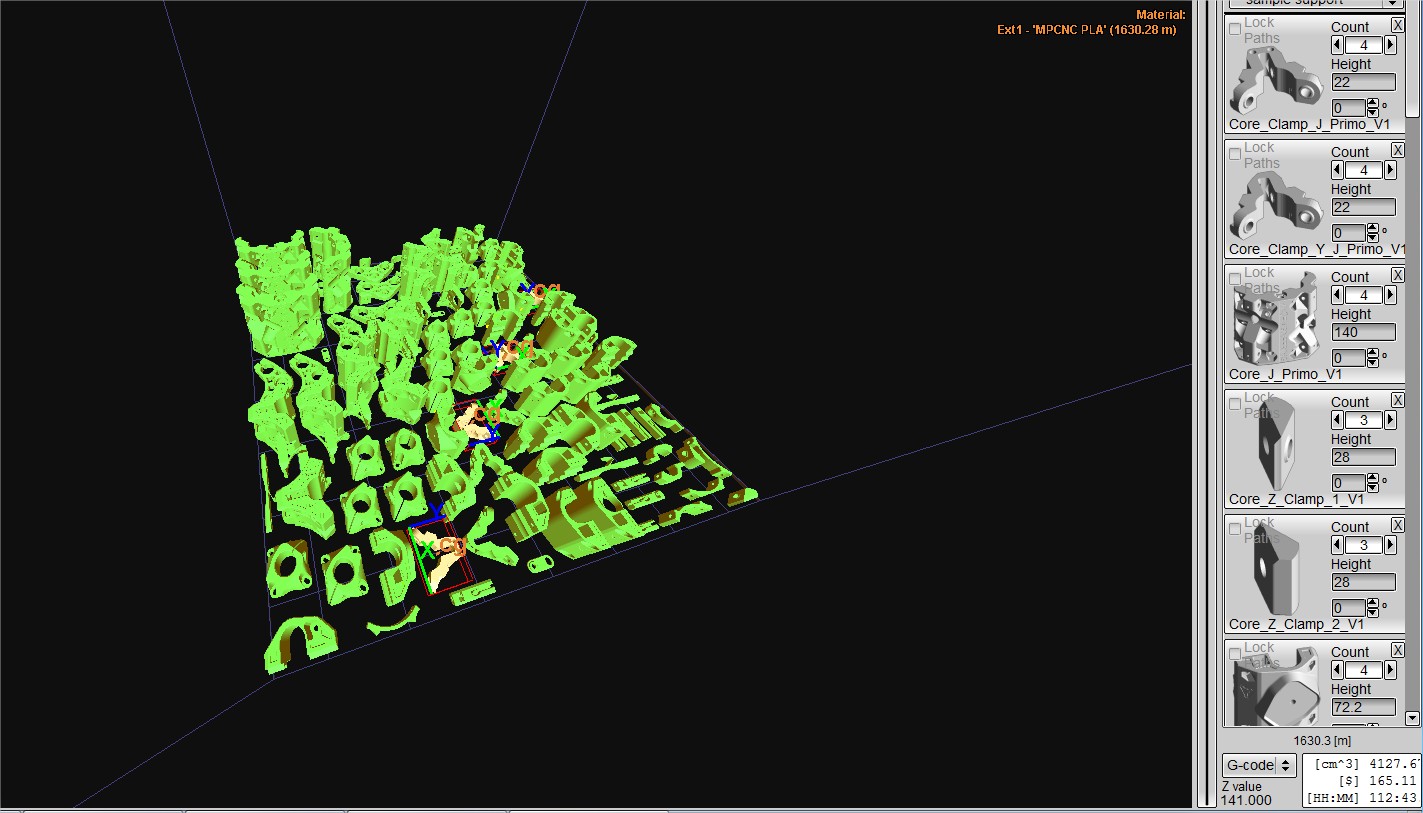Edit the count field of Core_Z_Clamp_1_V1

pyautogui.click(x=1363, y=420)
